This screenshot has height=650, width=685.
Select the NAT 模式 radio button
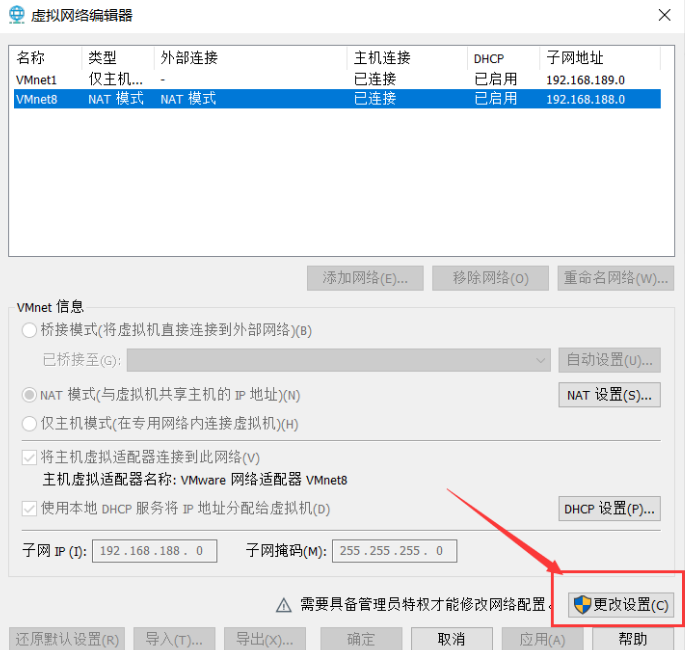point(29,395)
